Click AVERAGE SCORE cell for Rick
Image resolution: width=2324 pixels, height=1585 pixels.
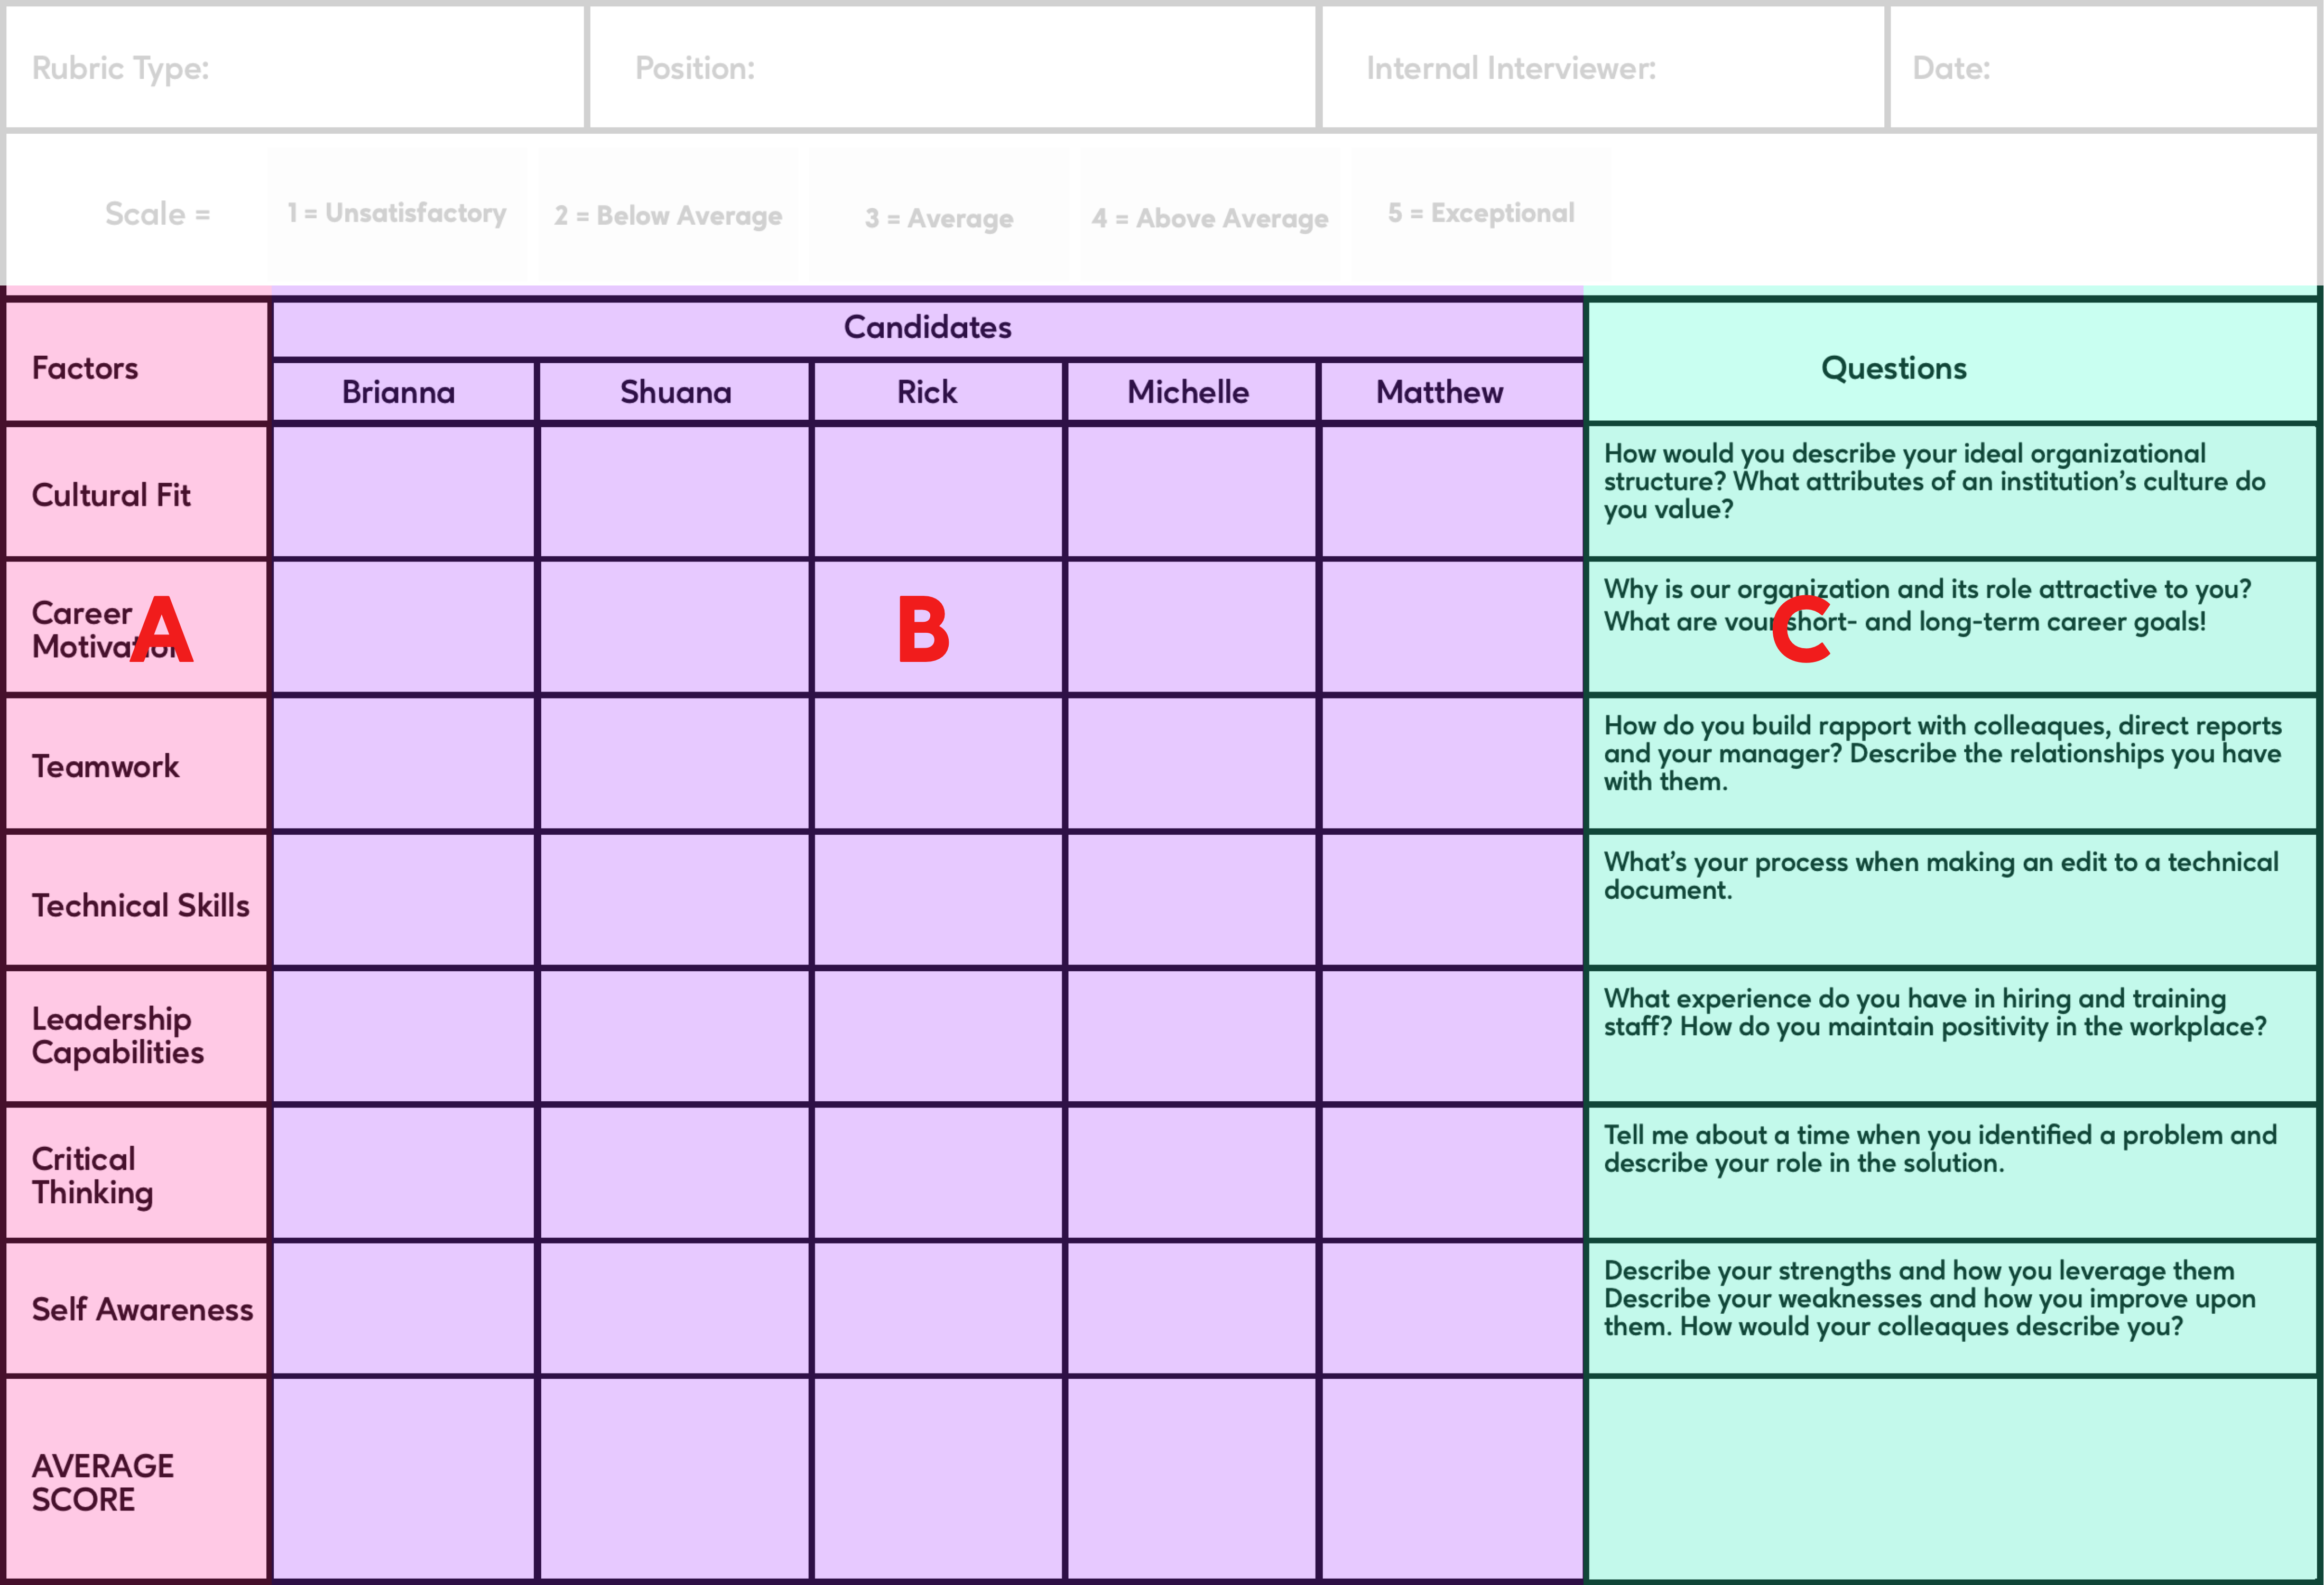938,1478
